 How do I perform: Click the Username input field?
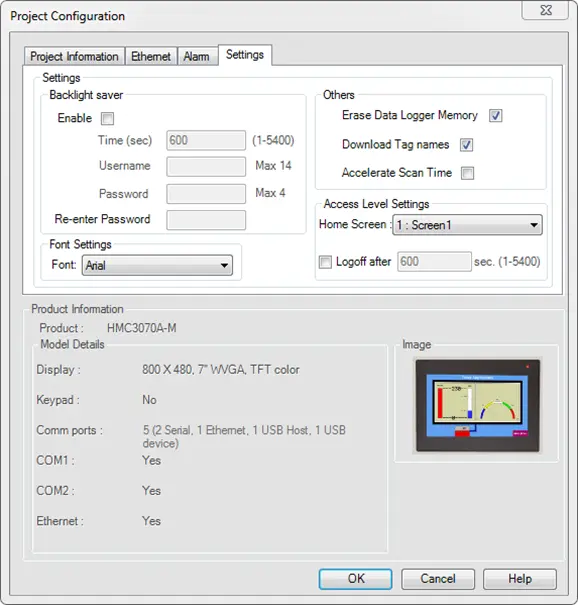206,166
